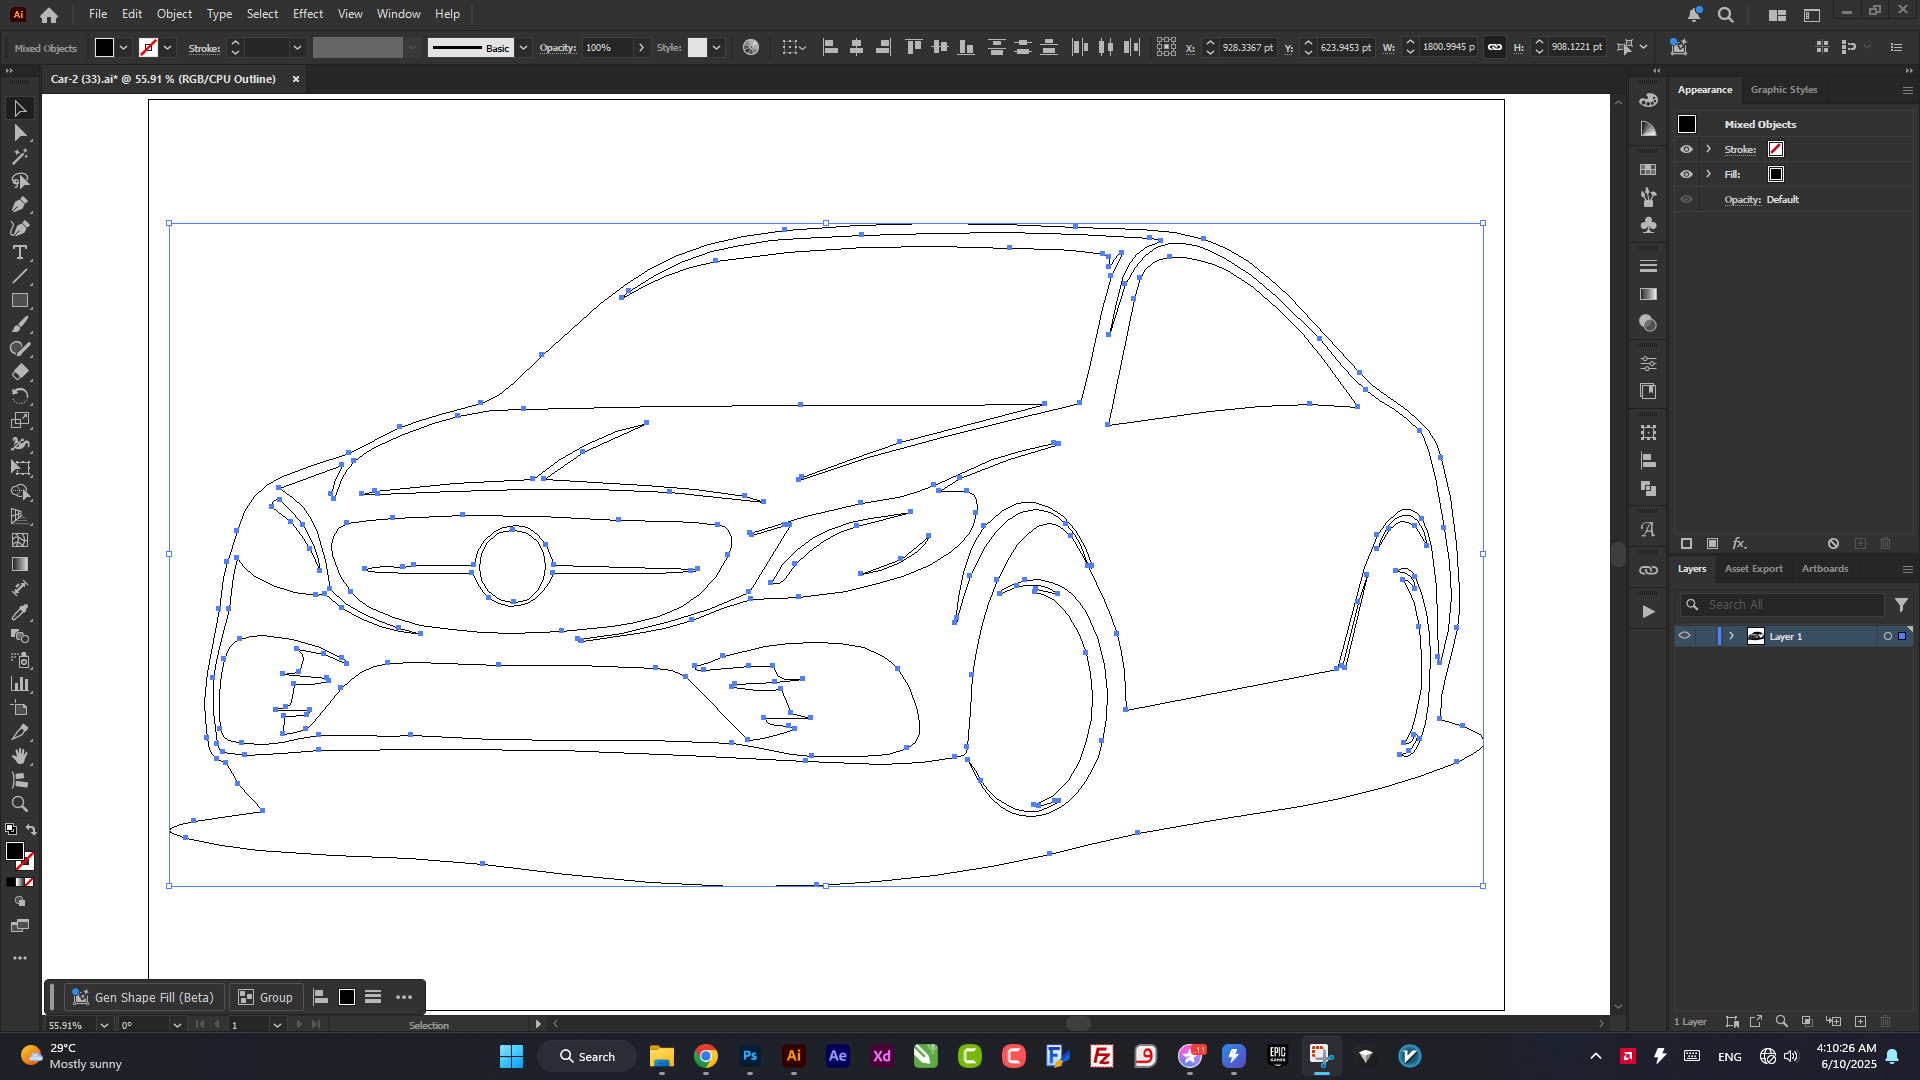1920x1080 pixels.
Task: Select the Zoom tool
Action: pos(19,804)
